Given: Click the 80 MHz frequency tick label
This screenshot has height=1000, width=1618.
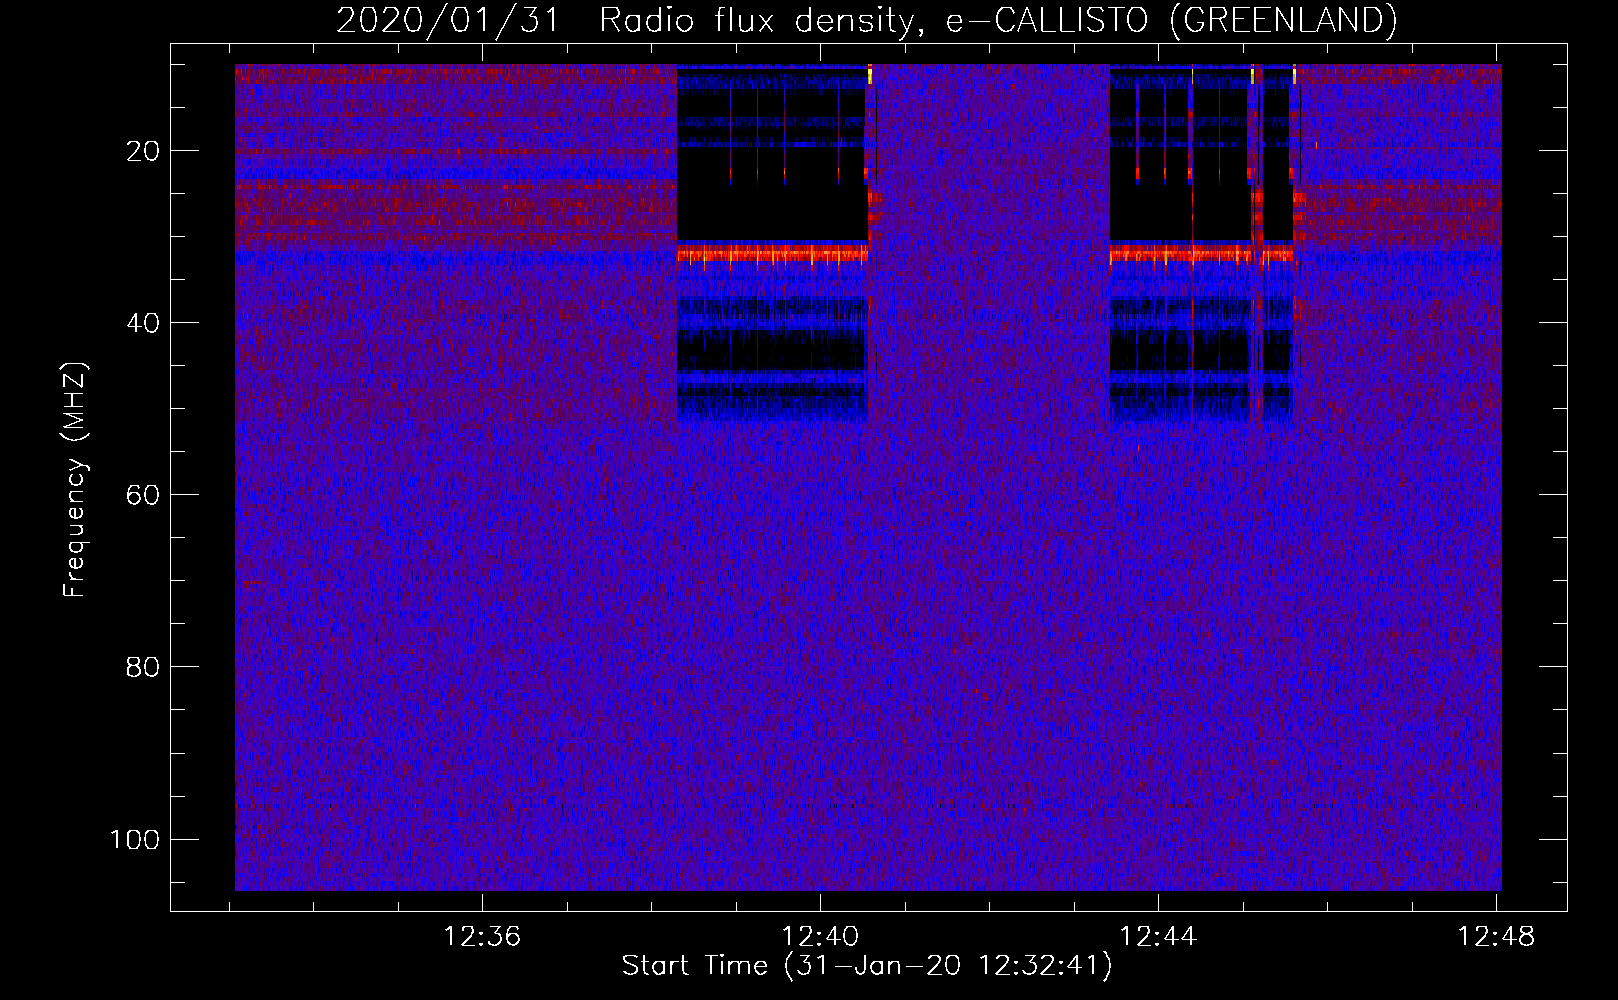Looking at the screenshot, I should click(143, 667).
